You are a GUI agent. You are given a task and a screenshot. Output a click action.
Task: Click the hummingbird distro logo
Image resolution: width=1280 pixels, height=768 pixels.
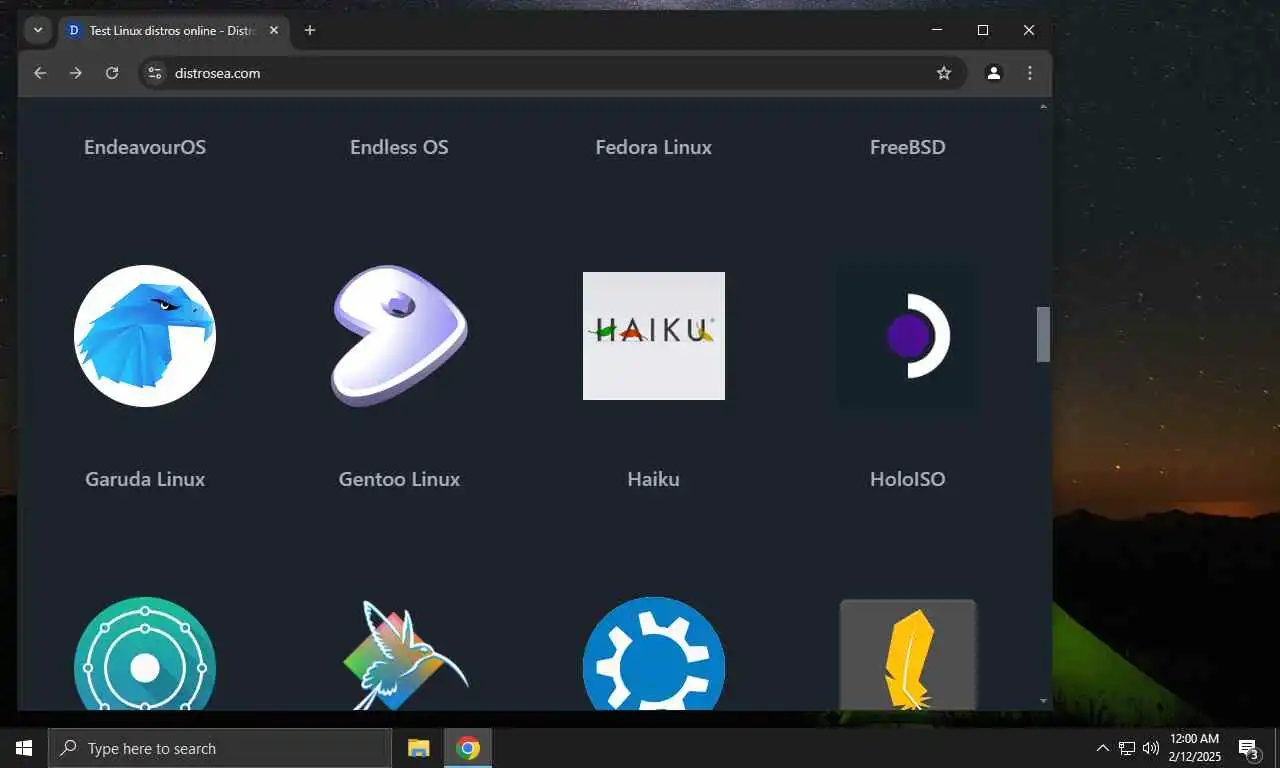[x=404, y=655]
